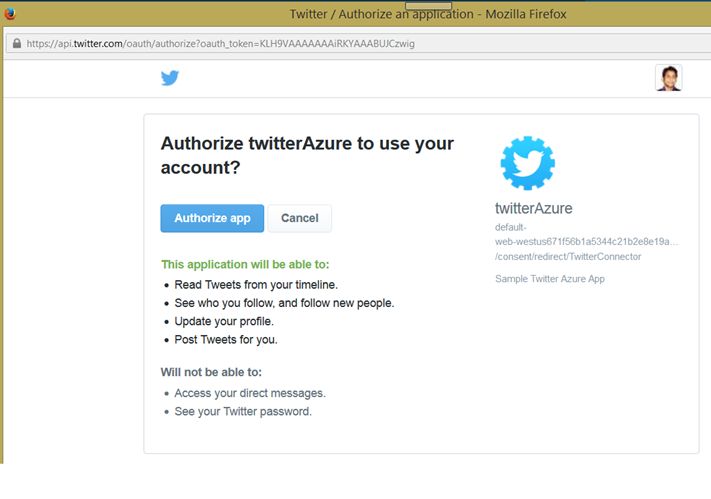Viewport: 711px width, 499px height.
Task: Open the default-web-westus redirect URL link
Action: point(586,242)
